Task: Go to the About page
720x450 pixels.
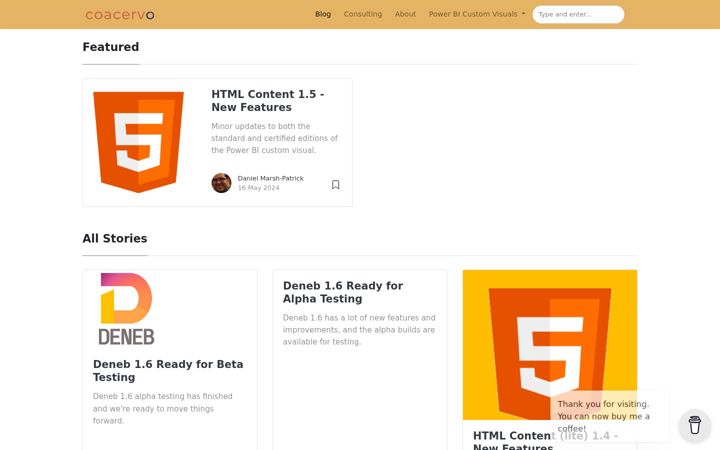Action: pyautogui.click(x=405, y=14)
